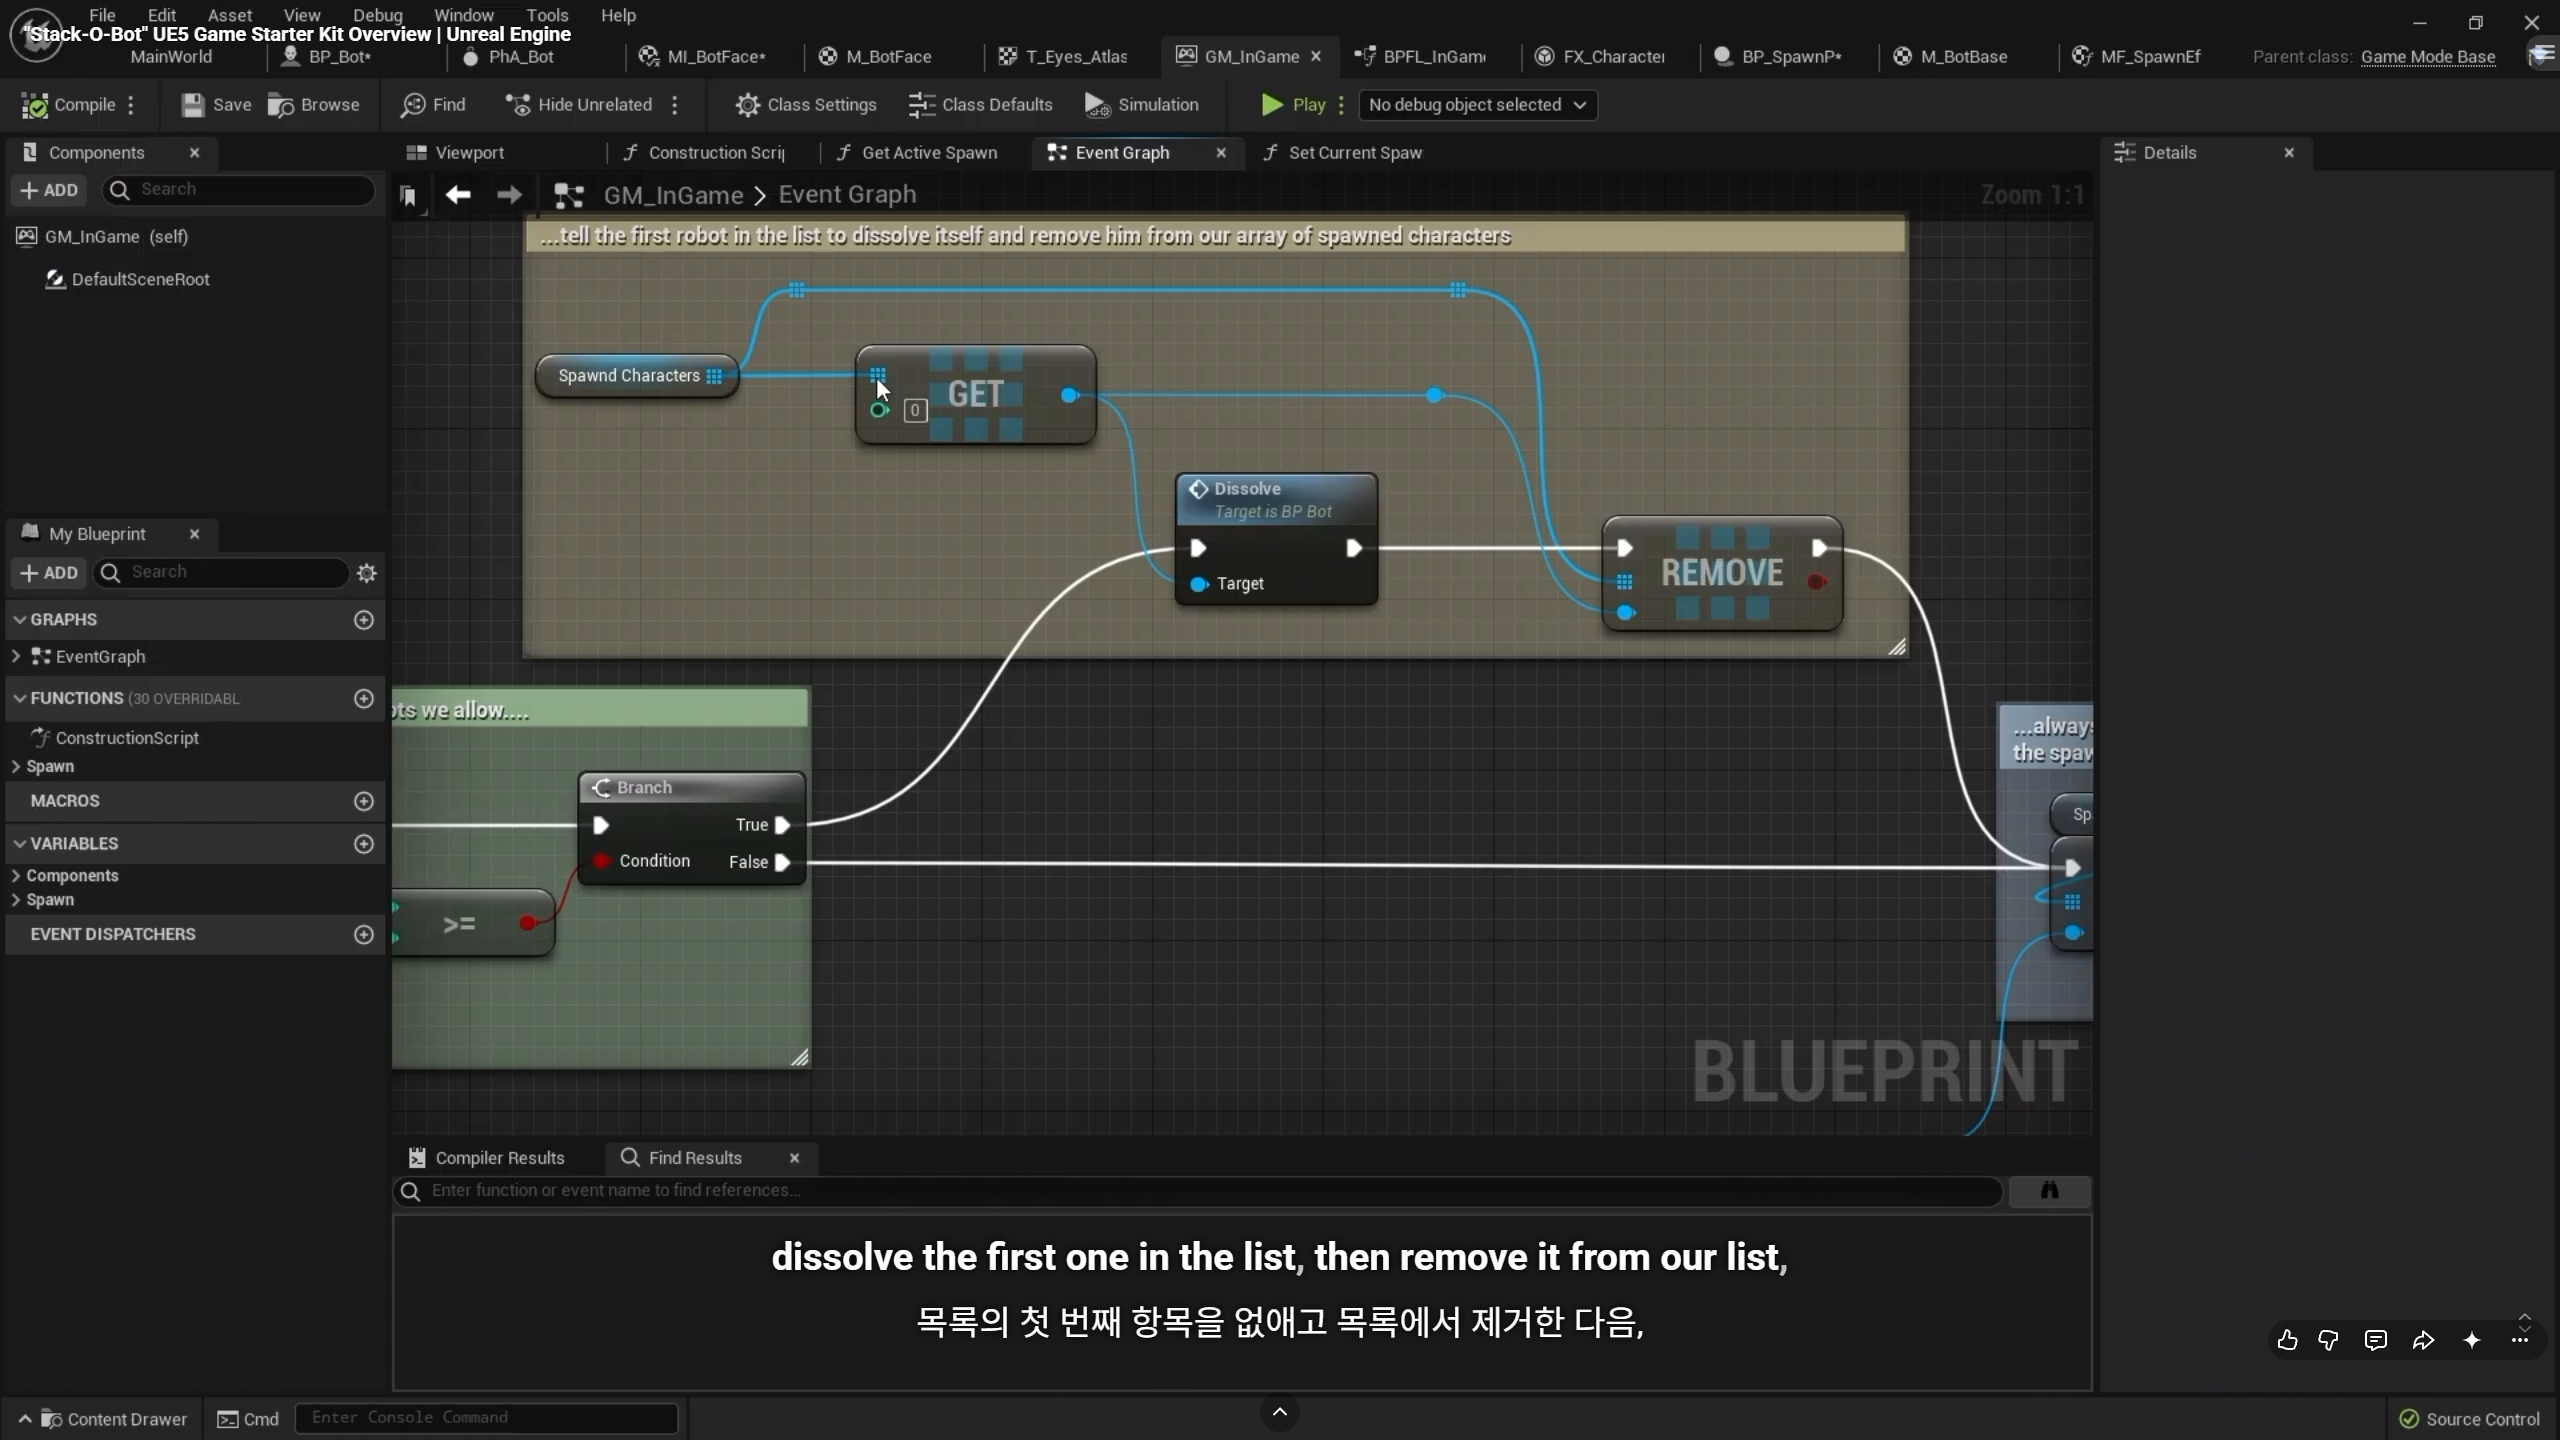Viewport: 2560px width, 1440px height.
Task: Click find-in-all-blueprints binoculars button
Action: (x=2049, y=1191)
